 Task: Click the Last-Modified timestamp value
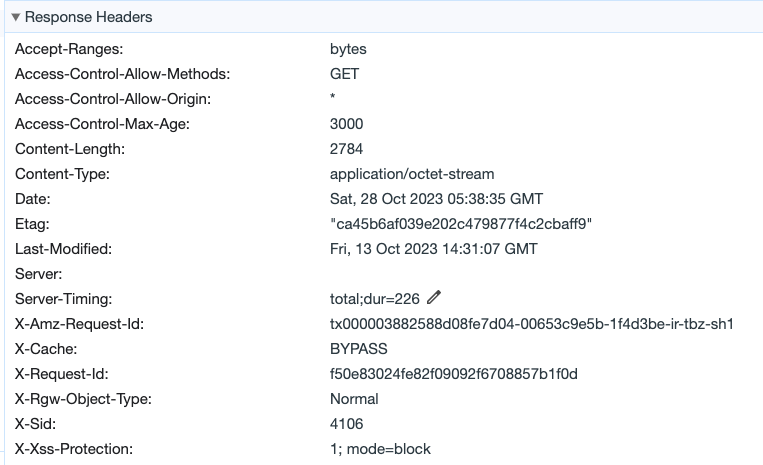pyautogui.click(x=433, y=249)
